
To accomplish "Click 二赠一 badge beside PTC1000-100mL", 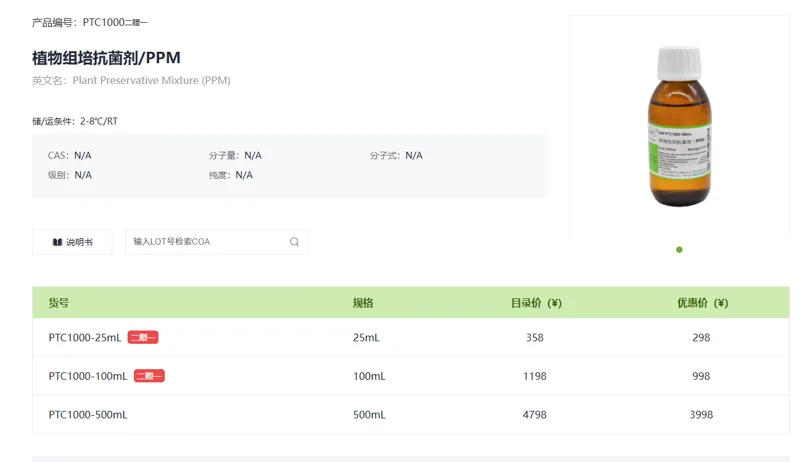I will (149, 376).
